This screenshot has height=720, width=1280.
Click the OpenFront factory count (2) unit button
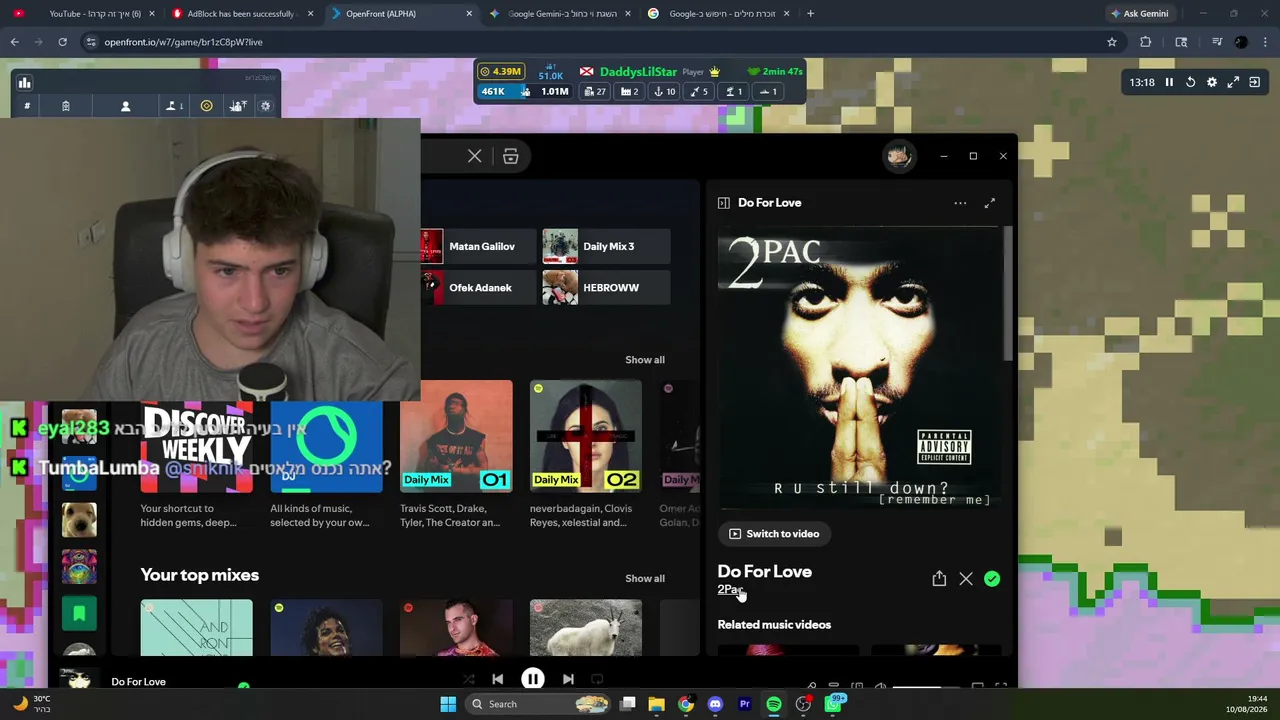tap(630, 91)
